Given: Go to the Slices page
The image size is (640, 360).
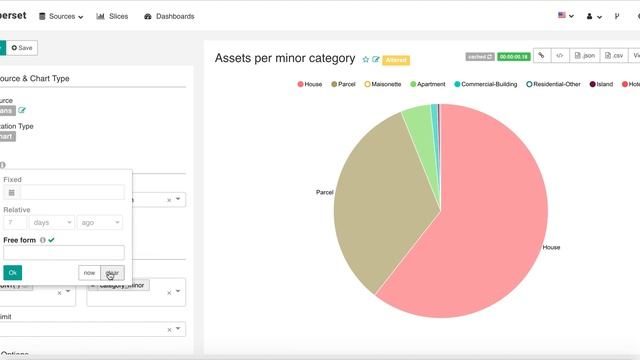Looking at the screenshot, I should (x=112, y=16).
